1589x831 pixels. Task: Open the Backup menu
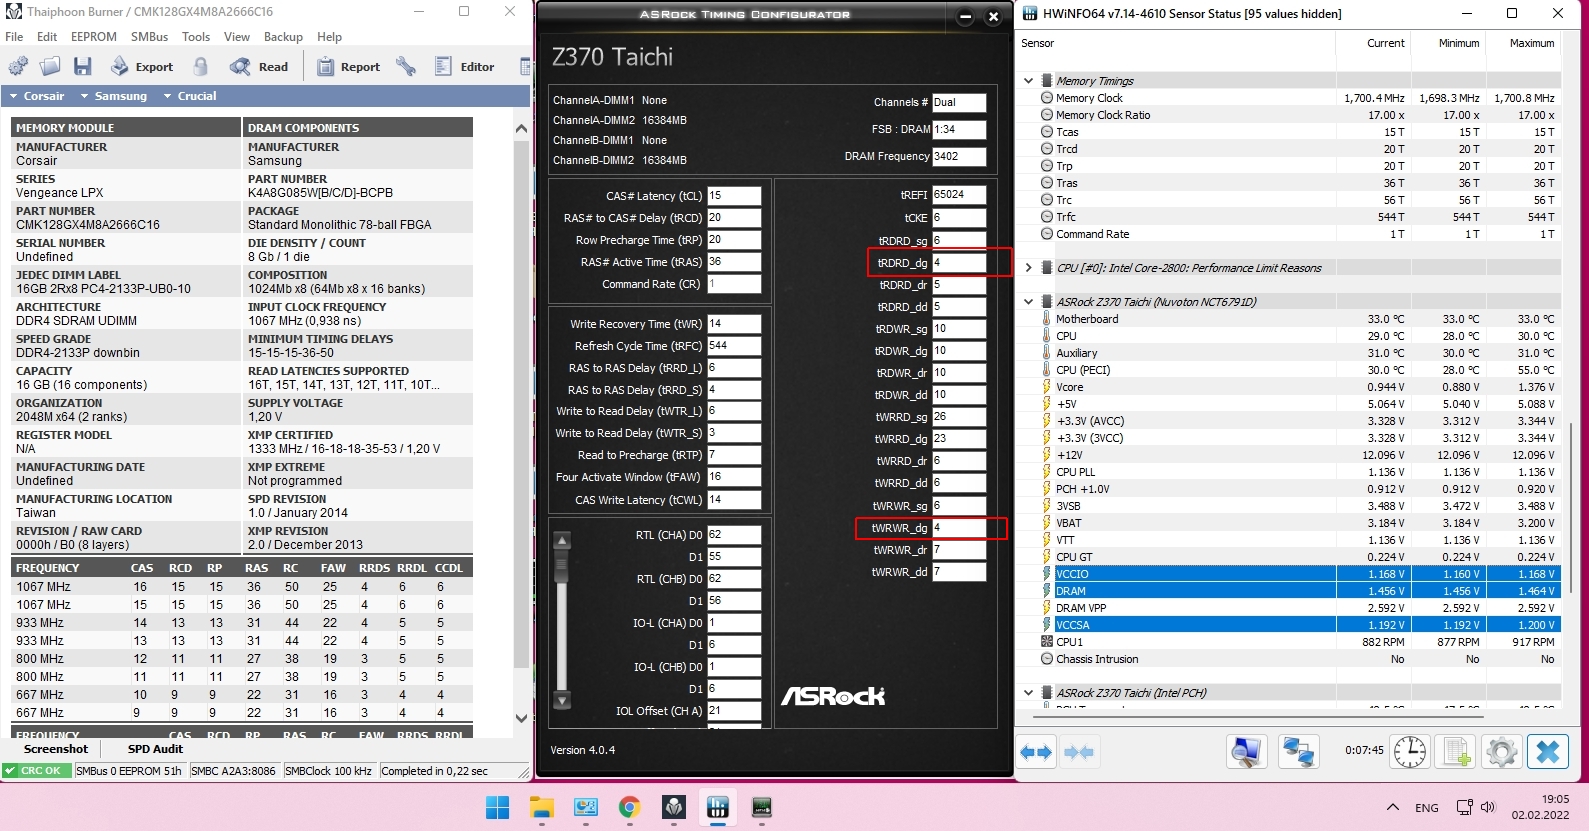pyautogui.click(x=283, y=37)
